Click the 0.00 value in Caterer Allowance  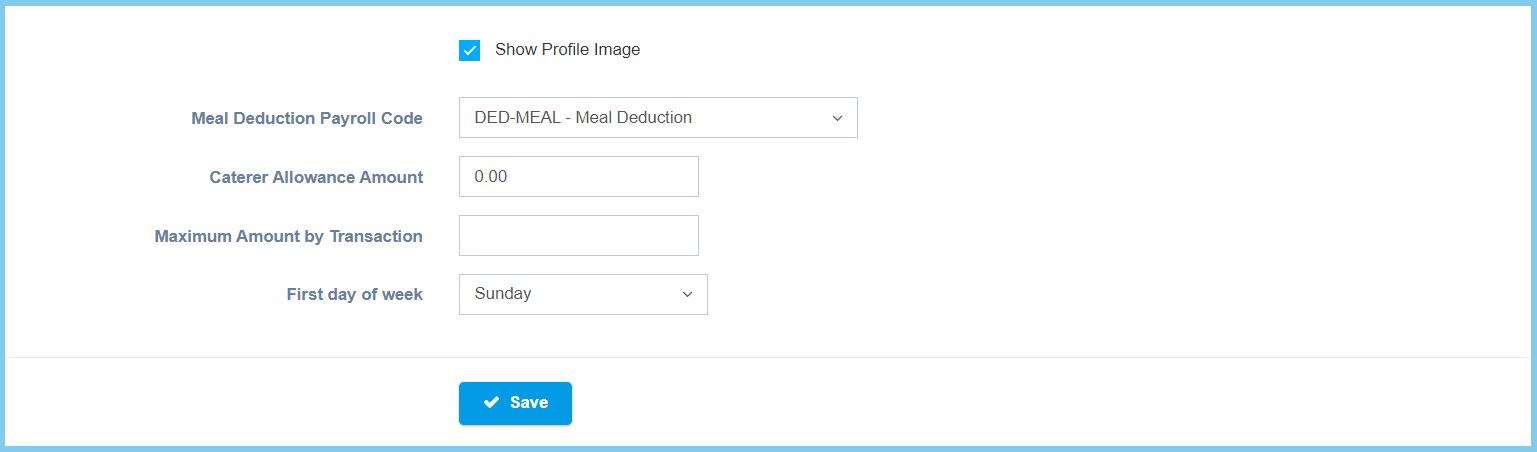pos(491,177)
